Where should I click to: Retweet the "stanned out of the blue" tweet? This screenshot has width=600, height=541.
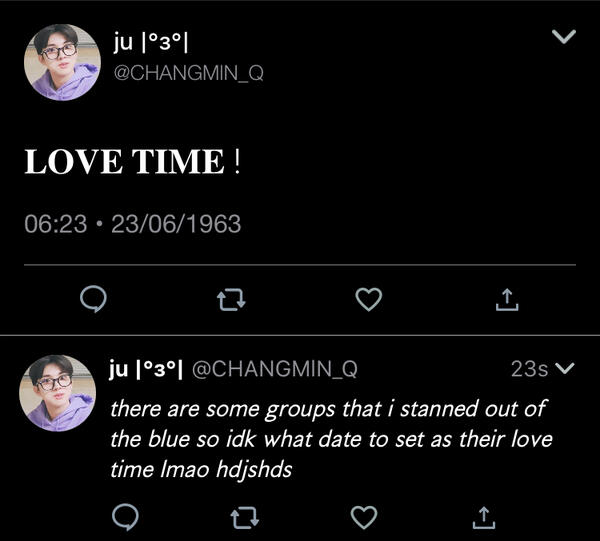click(x=245, y=516)
